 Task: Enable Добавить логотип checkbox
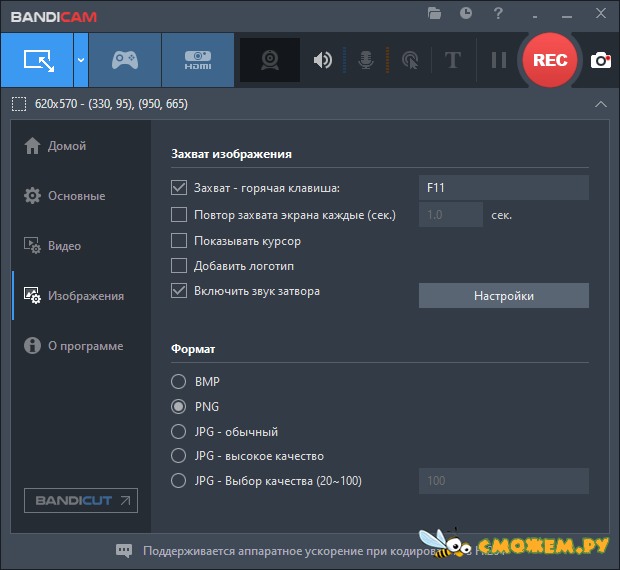click(x=179, y=266)
